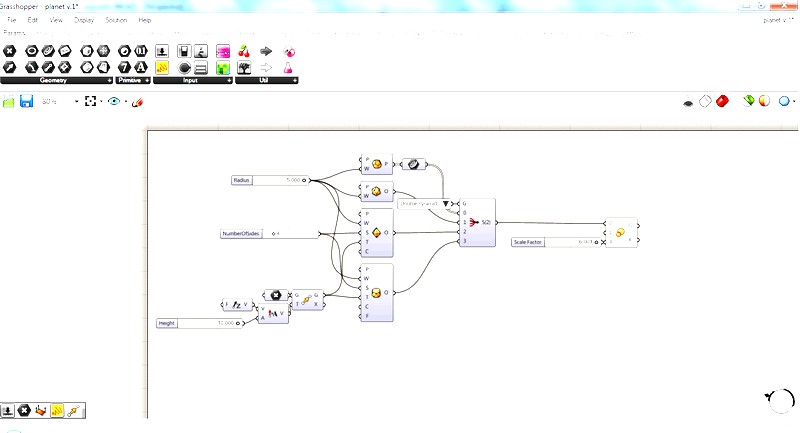Select the Value List input icon
Image resolution: width=800 pixels, height=433 pixels.
pyautogui.click(x=201, y=67)
